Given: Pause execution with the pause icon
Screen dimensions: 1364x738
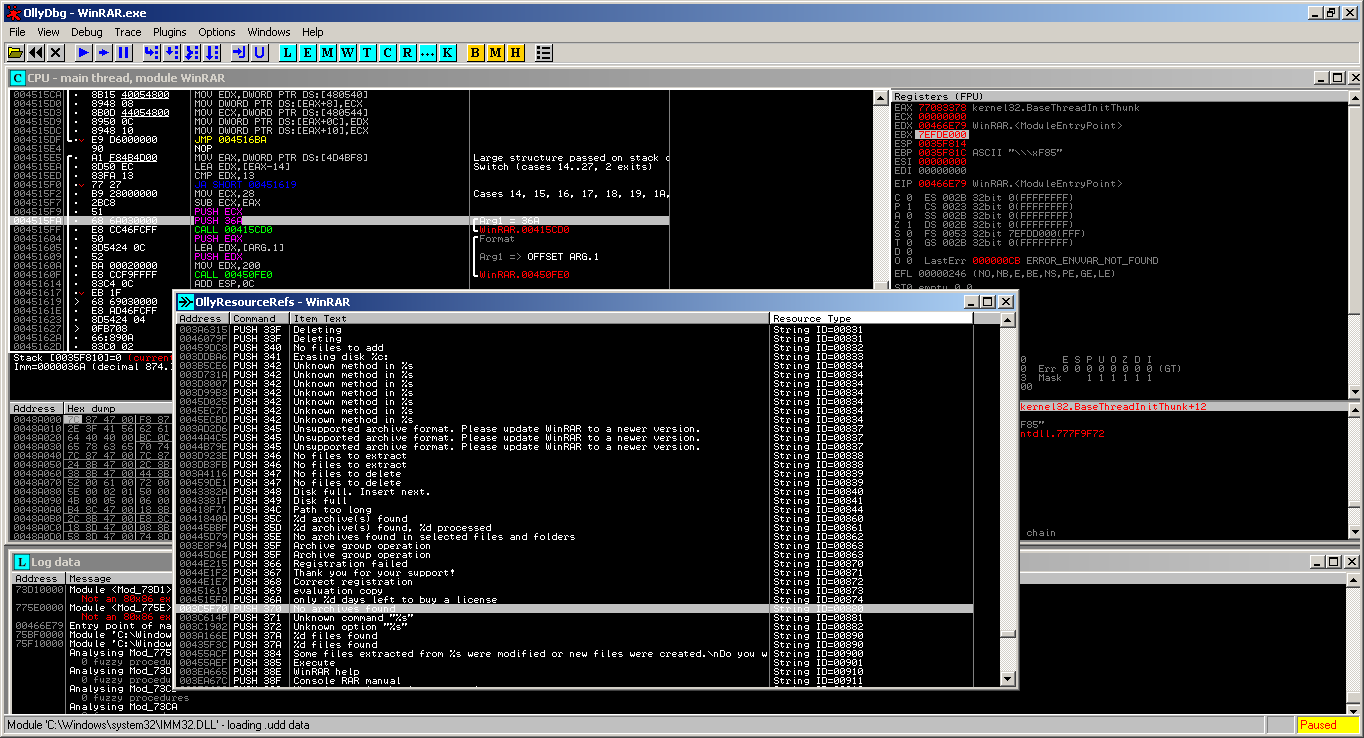Looking at the screenshot, I should coord(124,52).
